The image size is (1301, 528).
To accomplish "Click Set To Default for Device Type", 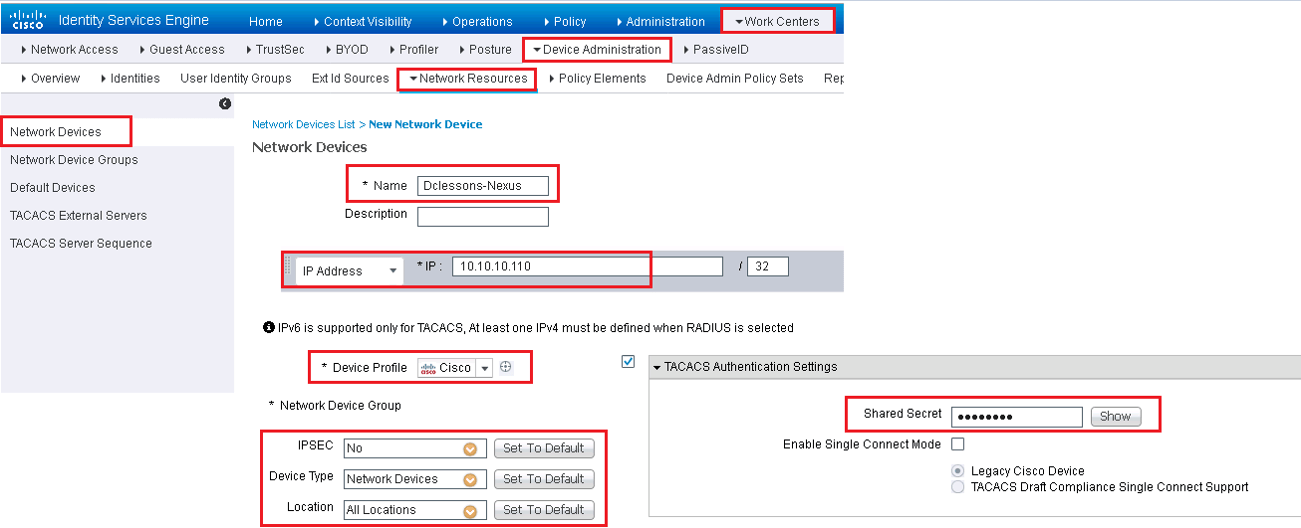I will pyautogui.click(x=544, y=479).
